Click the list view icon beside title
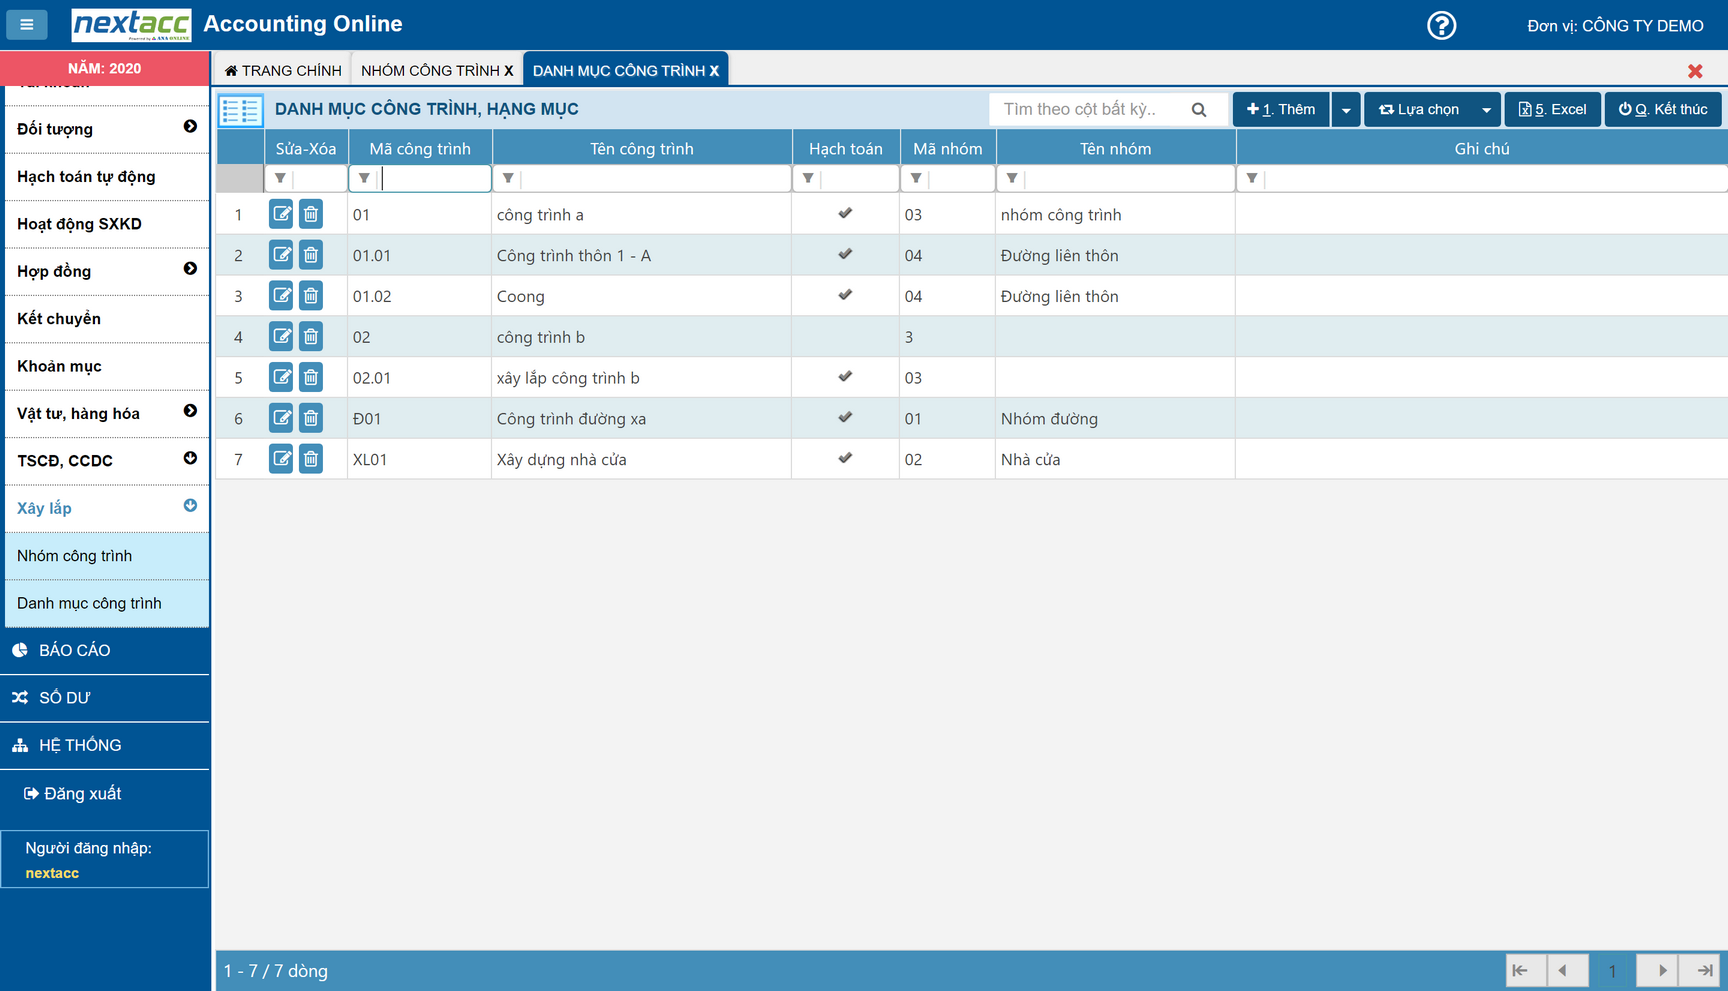The image size is (1728, 991). pos(241,110)
